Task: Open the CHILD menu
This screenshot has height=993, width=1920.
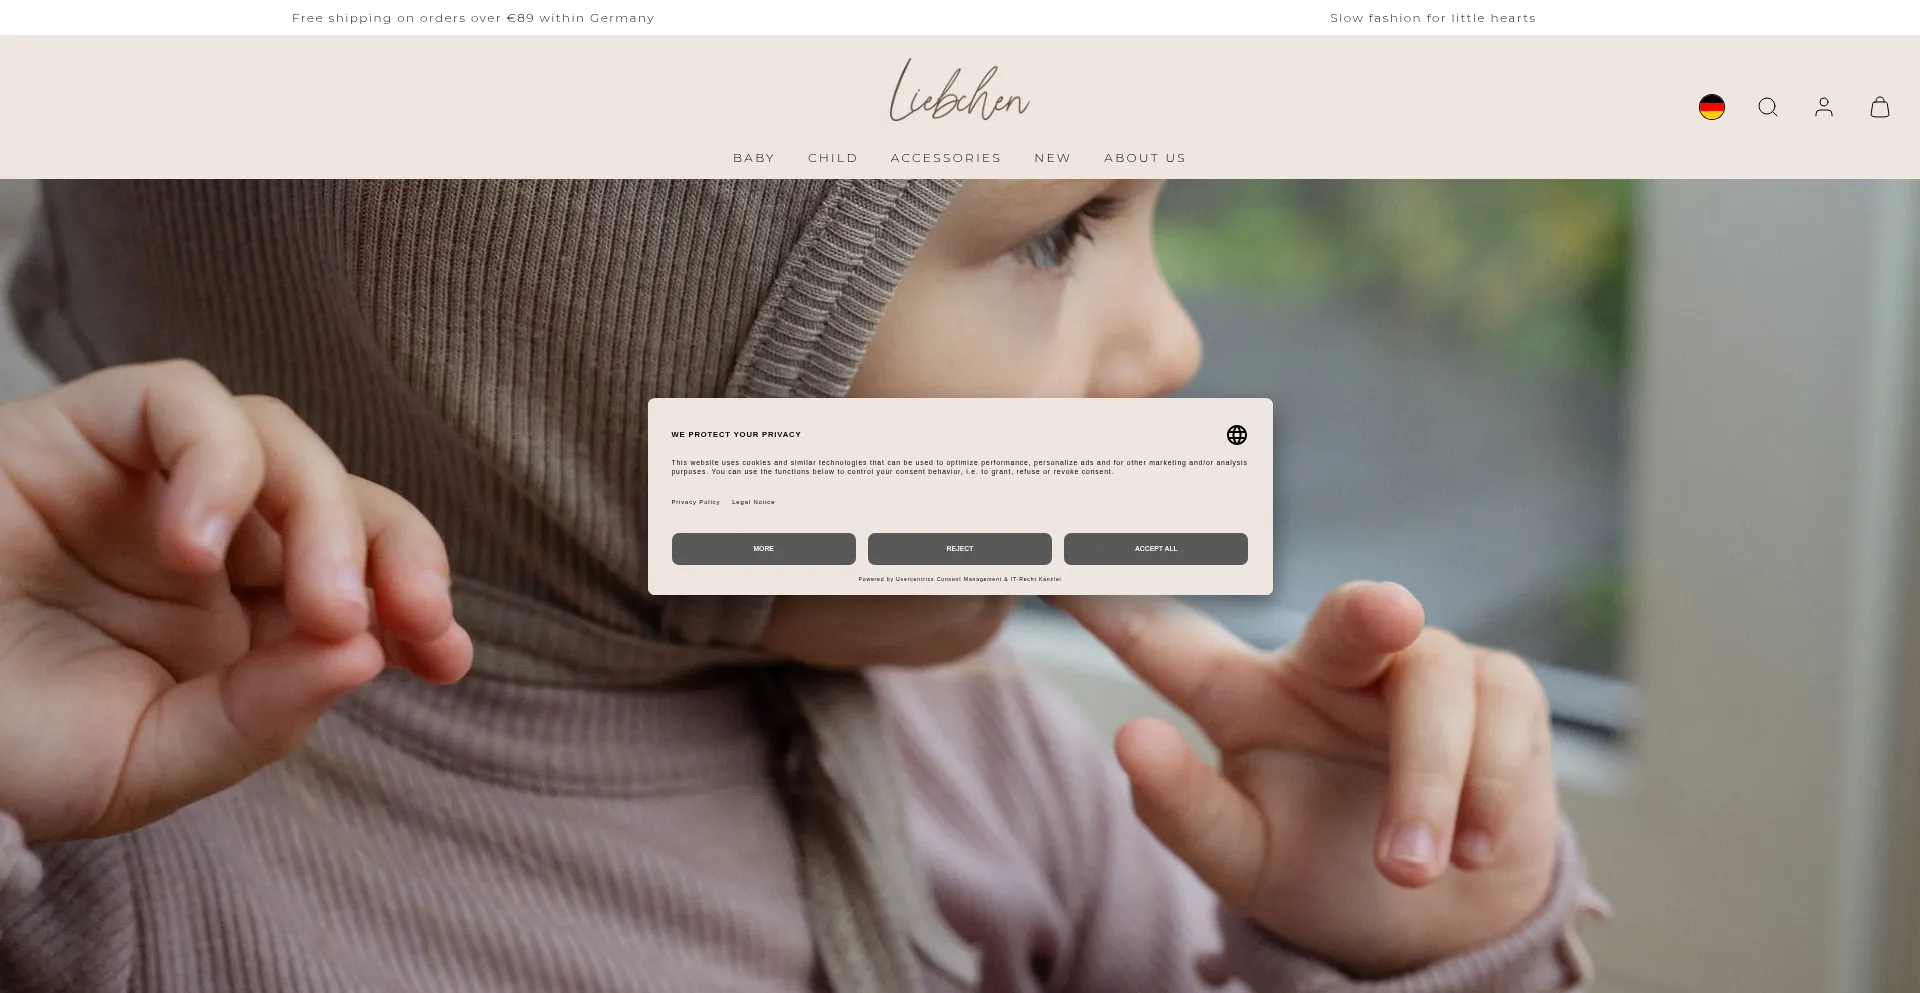Action: (x=832, y=158)
